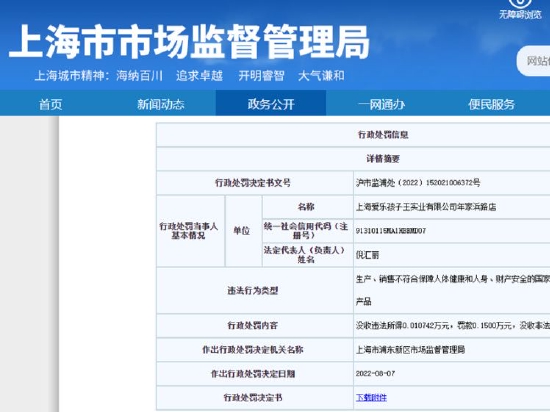Select the 详情摘要 header text
Viewport: 550px width, 412px height.
click(383, 159)
